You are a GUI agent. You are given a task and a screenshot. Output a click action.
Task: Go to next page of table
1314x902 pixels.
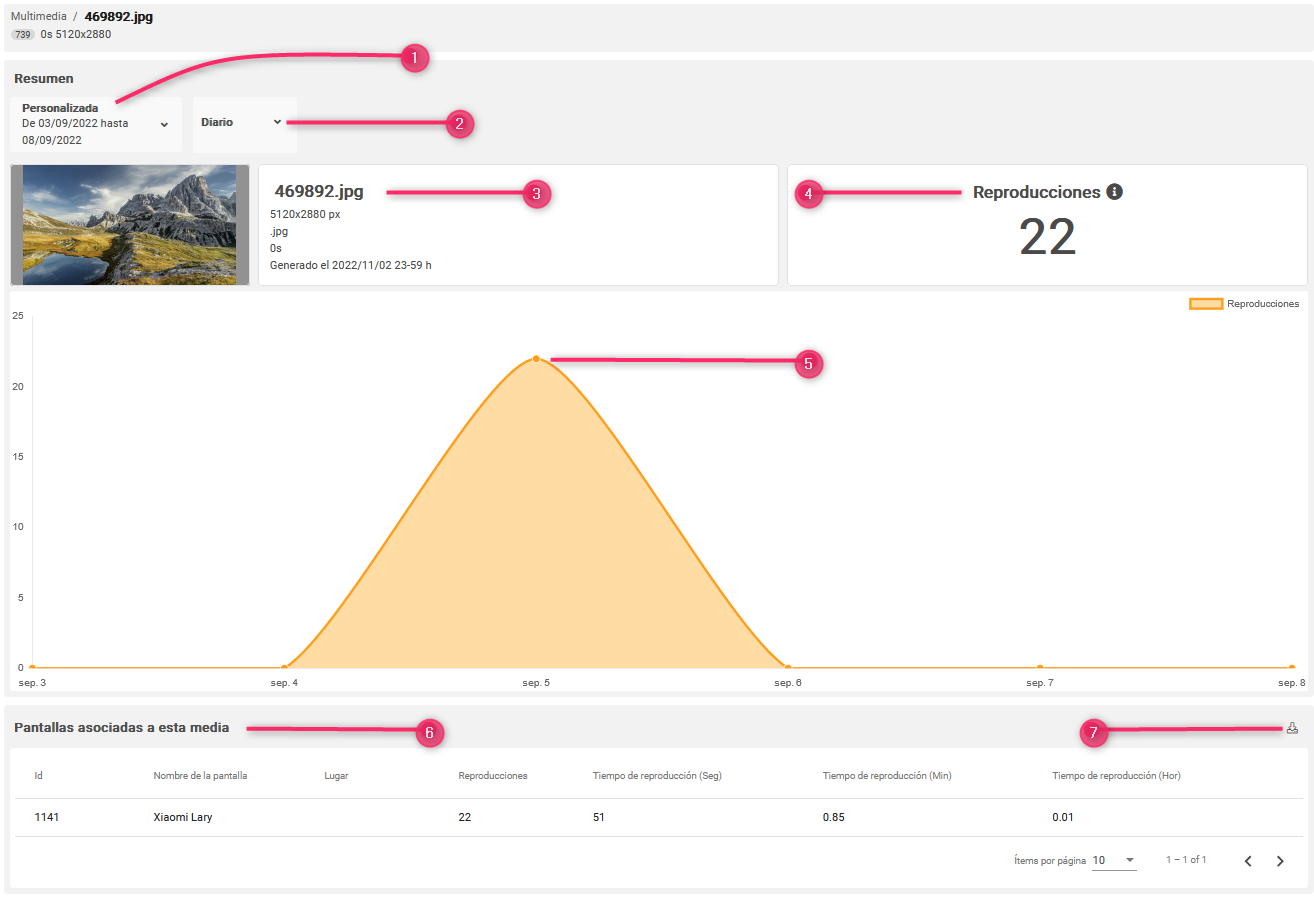tap(1280, 861)
